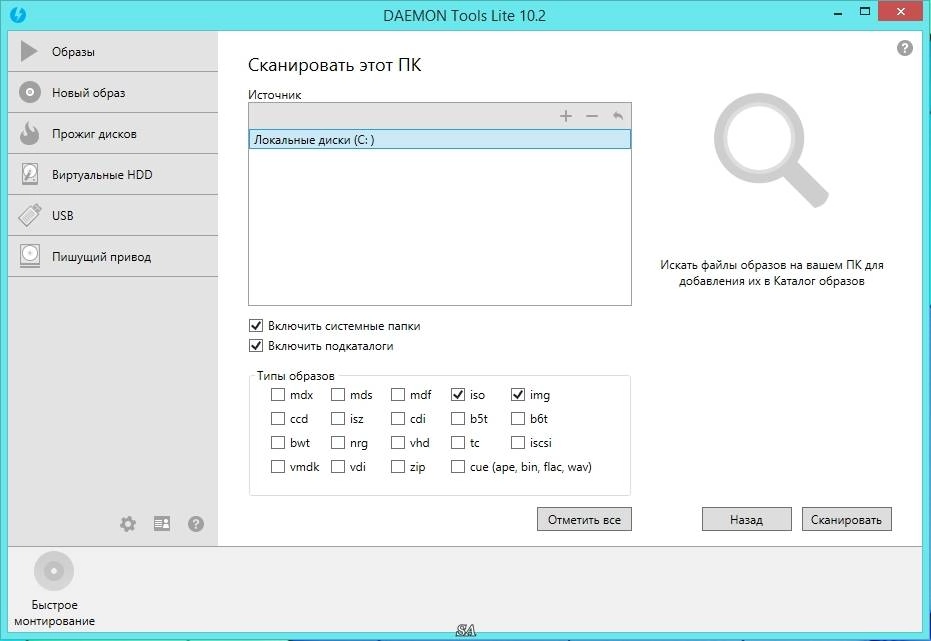Image resolution: width=931 pixels, height=641 pixels.
Task: Close the DAEMON Tools window
Action: [901, 12]
